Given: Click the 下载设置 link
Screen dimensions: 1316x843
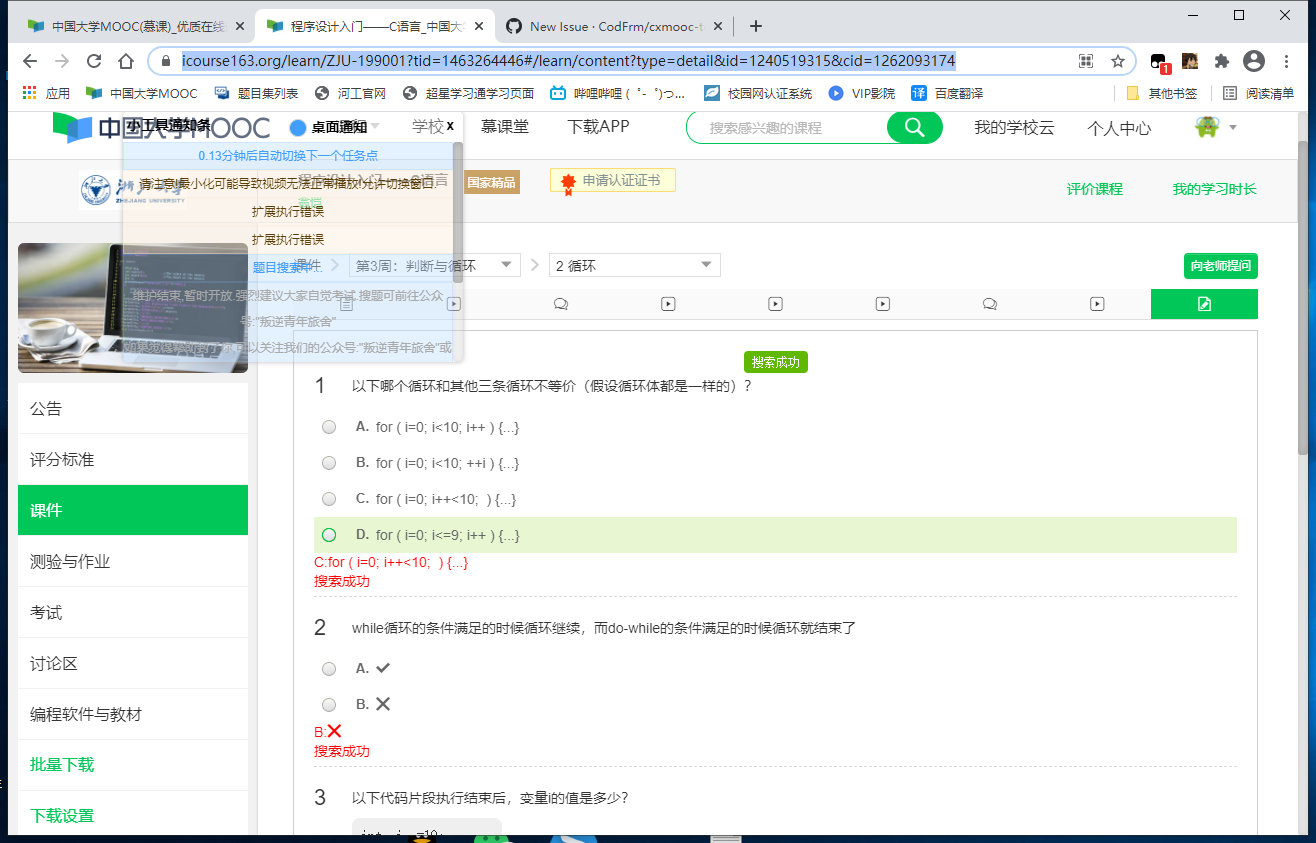Looking at the screenshot, I should tap(62, 815).
